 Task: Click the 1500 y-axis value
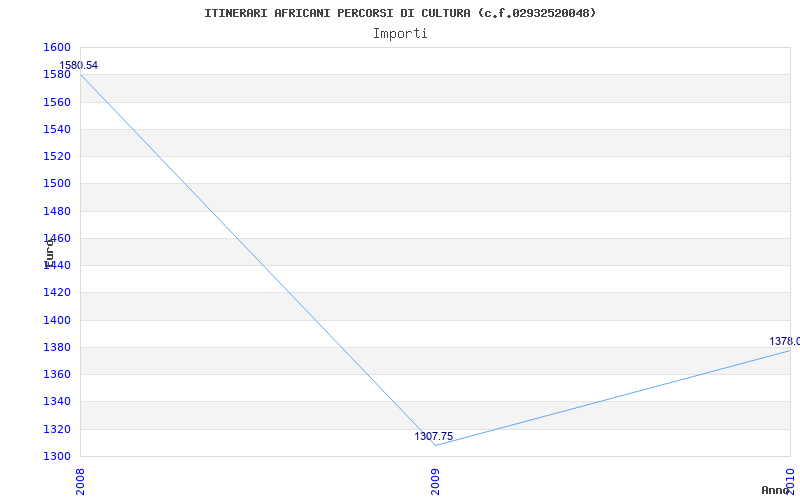(x=56, y=184)
